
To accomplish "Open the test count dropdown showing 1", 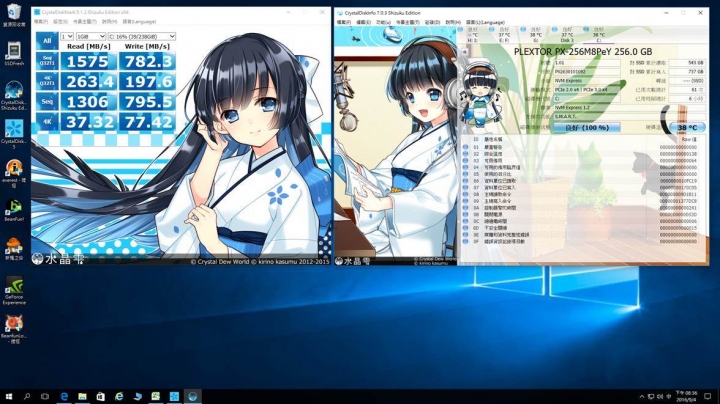I will click(67, 36).
